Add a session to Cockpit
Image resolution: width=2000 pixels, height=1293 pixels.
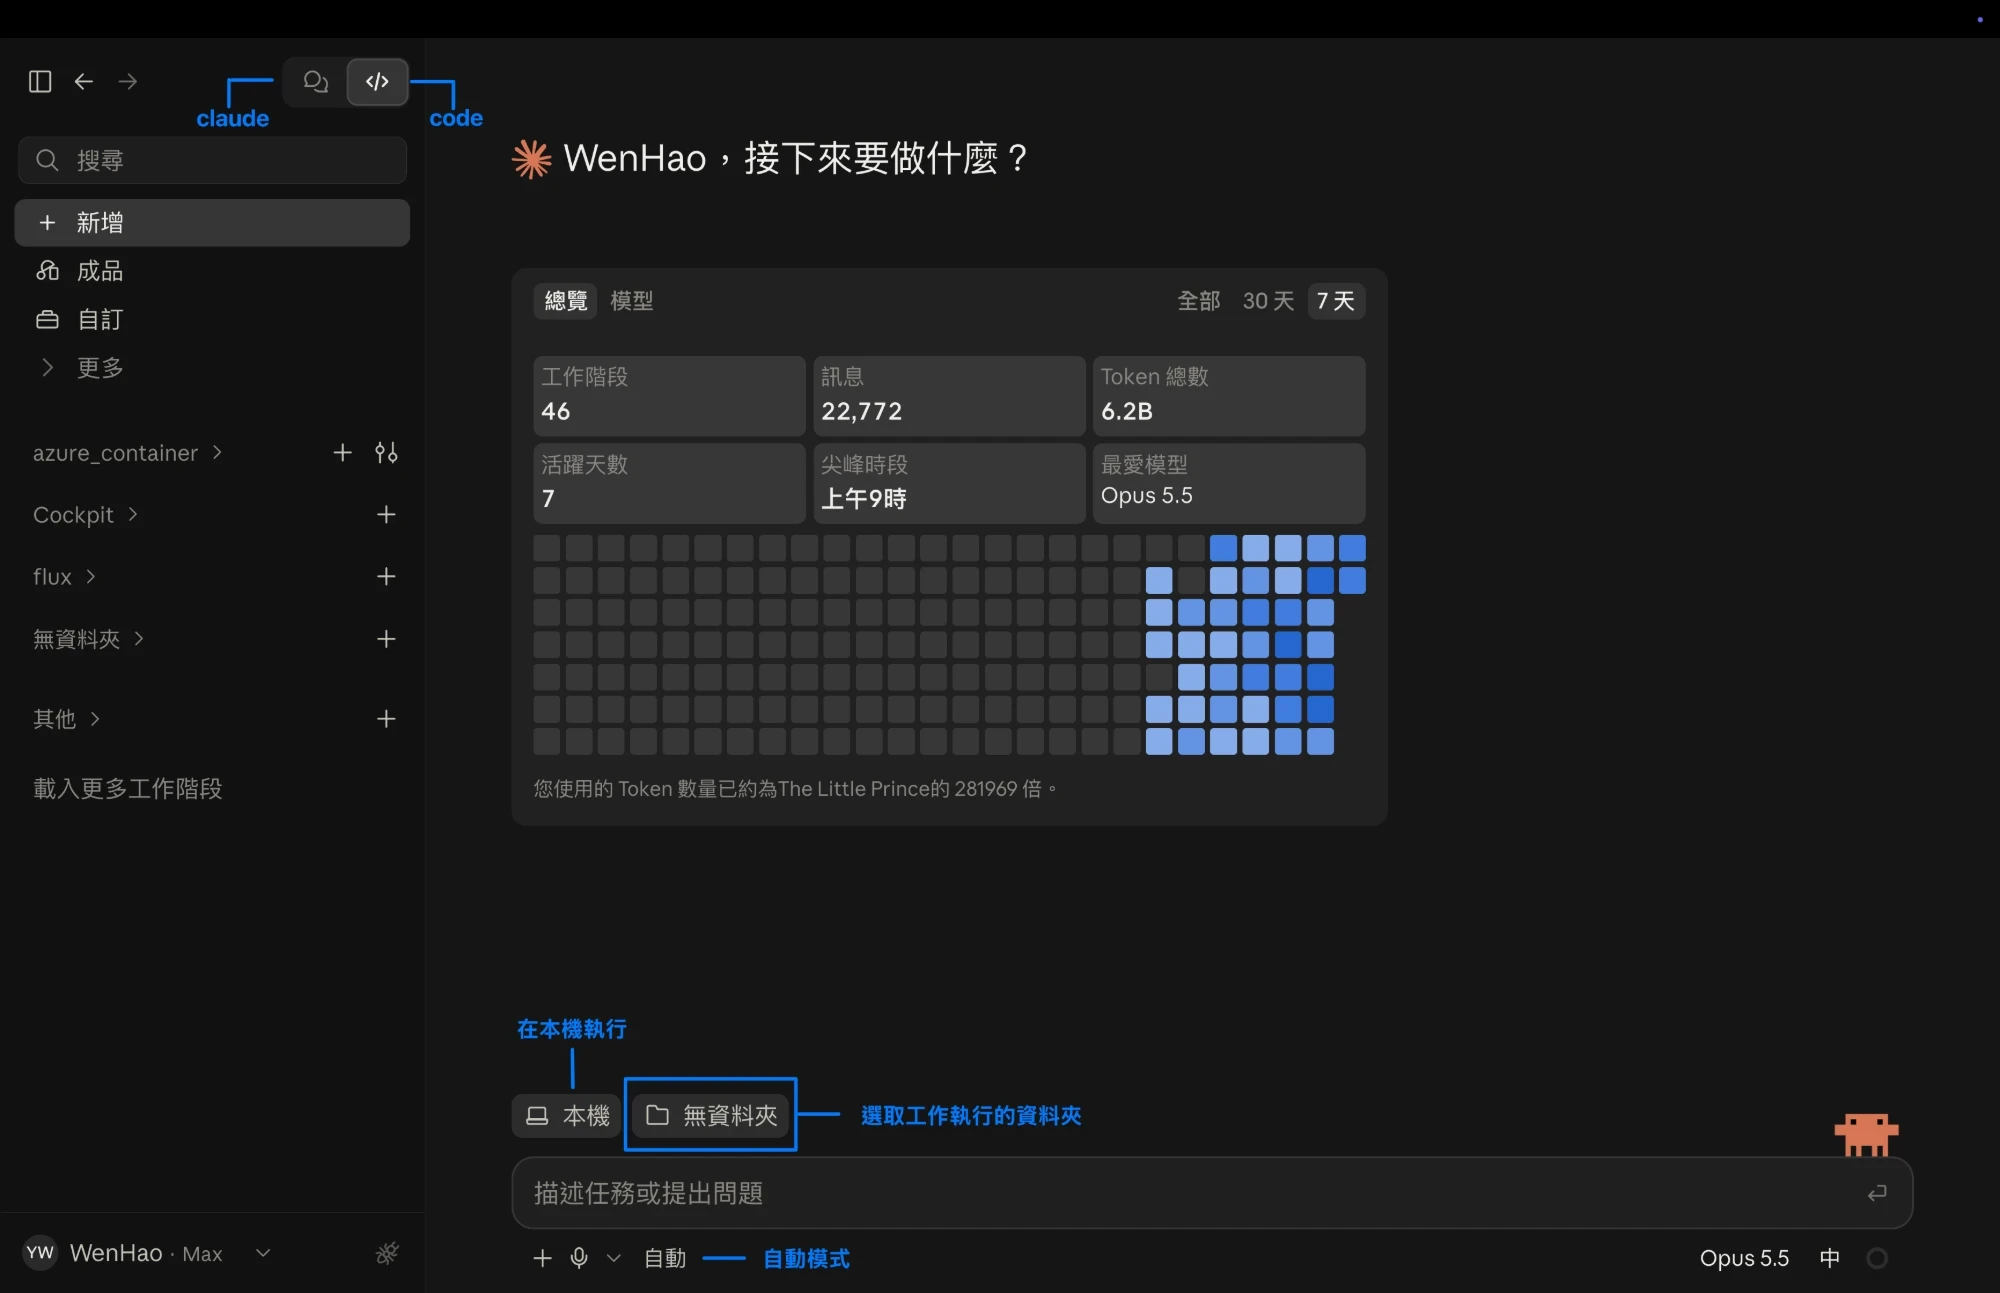[386, 515]
